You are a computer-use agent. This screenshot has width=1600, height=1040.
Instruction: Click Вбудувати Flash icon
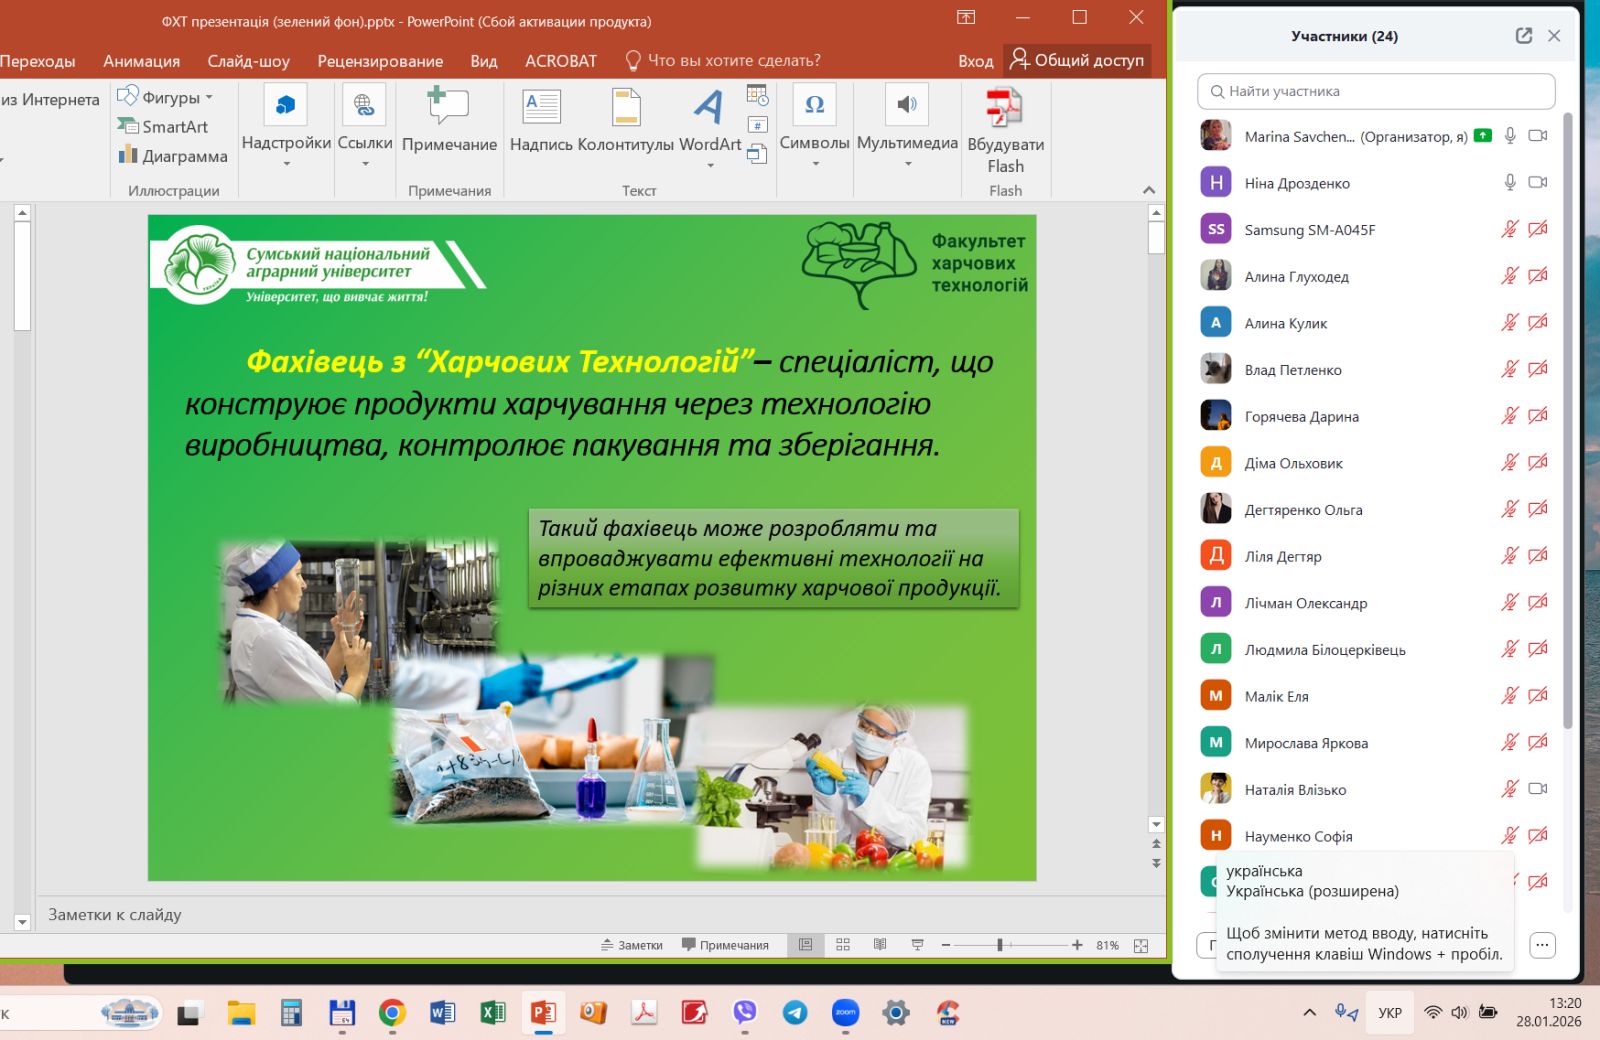click(x=1005, y=108)
